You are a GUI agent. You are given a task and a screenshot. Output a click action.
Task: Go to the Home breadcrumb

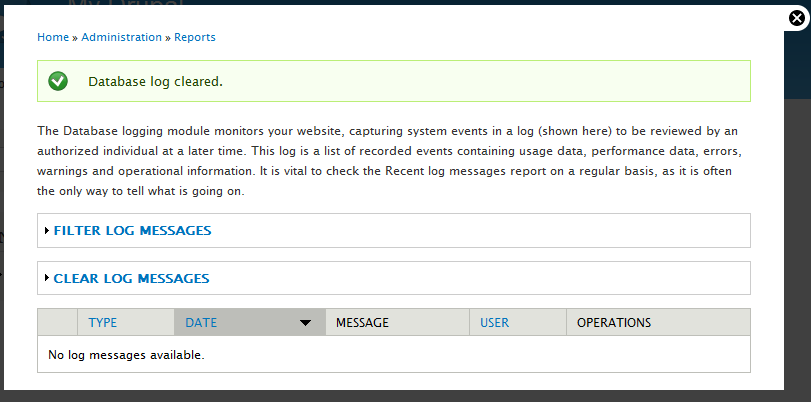point(53,37)
